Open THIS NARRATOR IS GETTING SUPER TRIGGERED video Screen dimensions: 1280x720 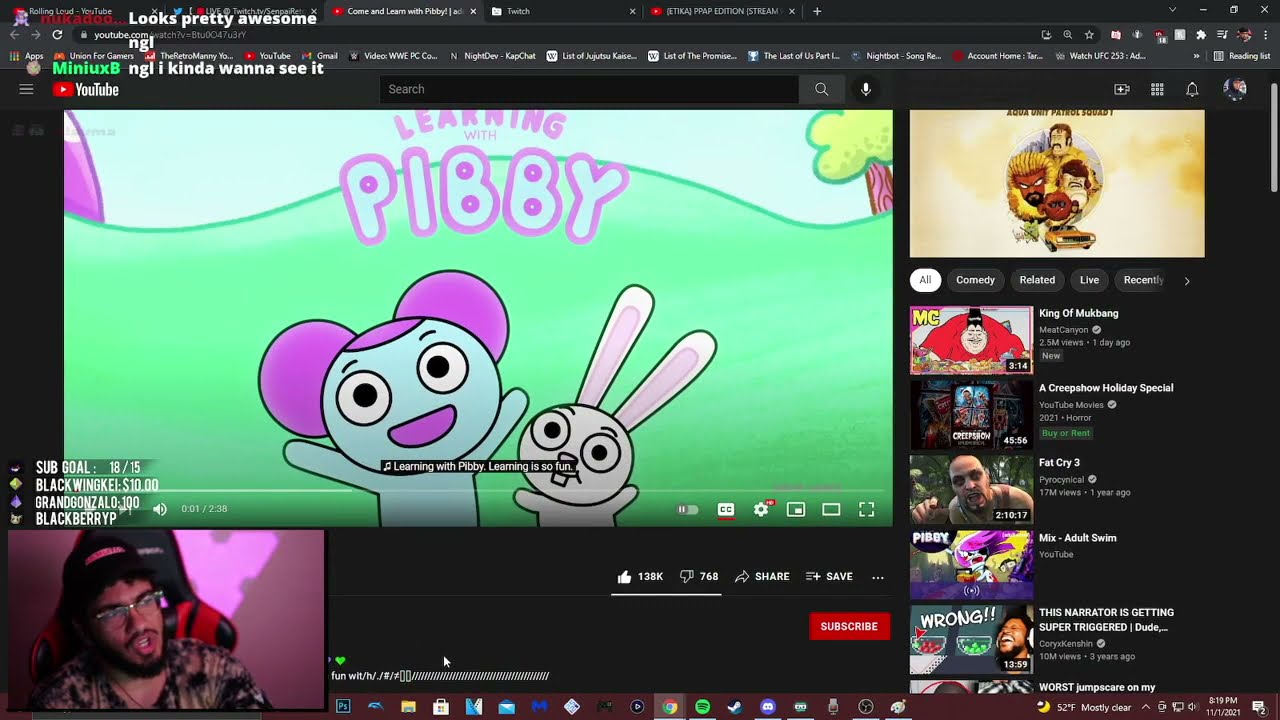(x=971, y=639)
